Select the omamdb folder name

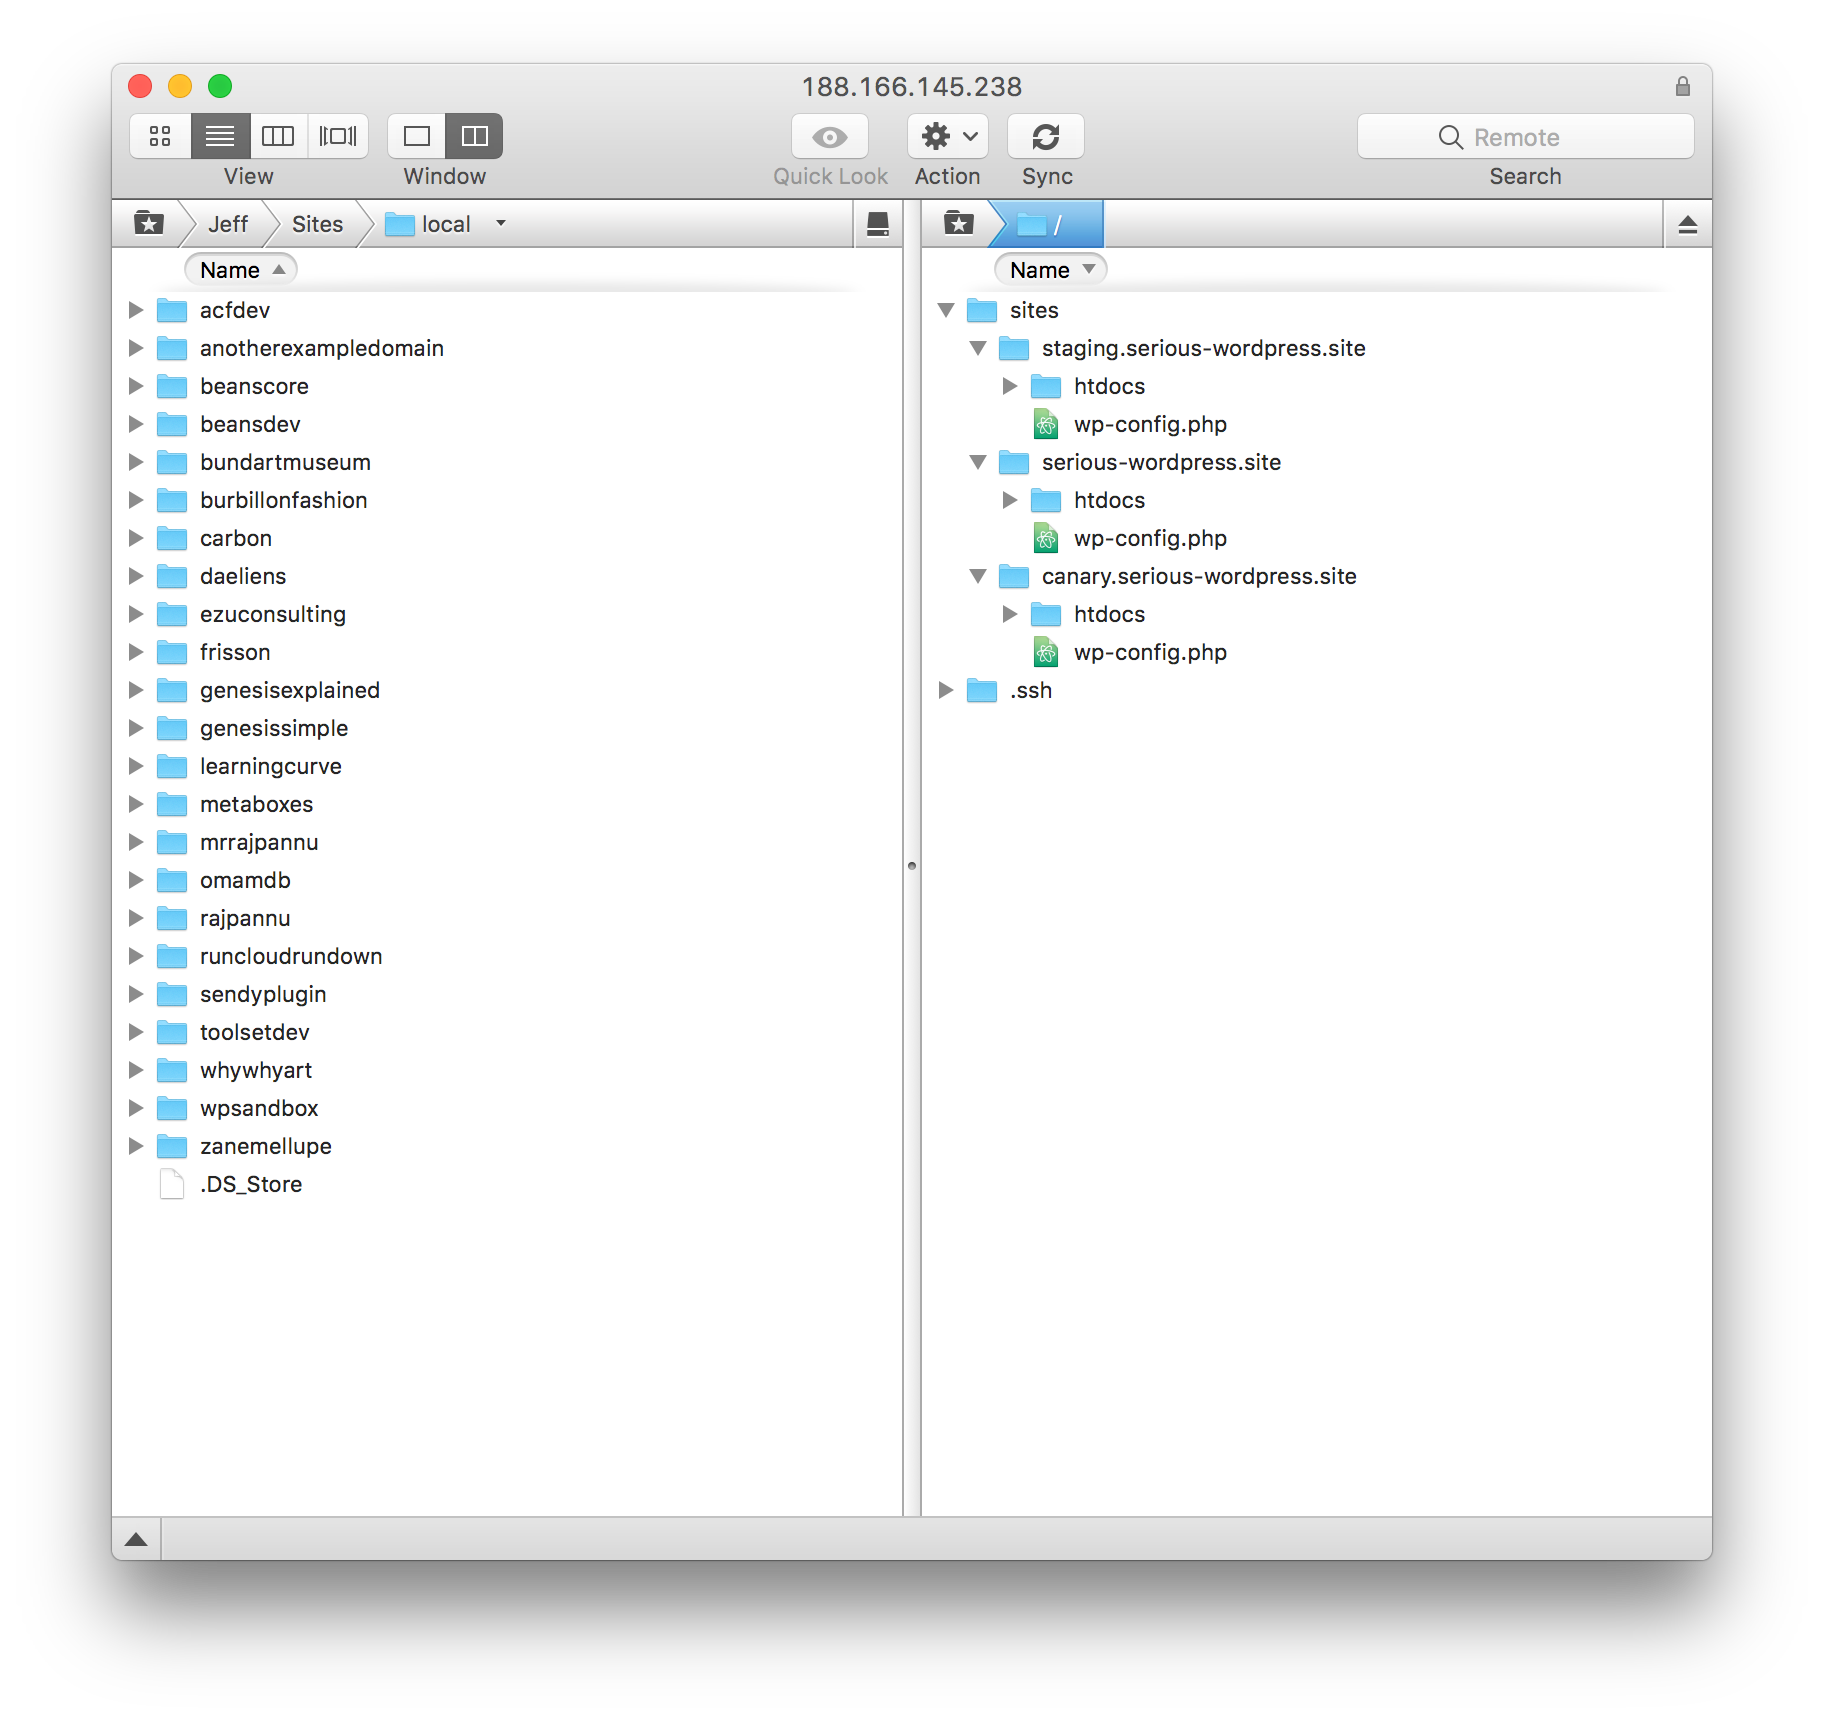click(245, 880)
